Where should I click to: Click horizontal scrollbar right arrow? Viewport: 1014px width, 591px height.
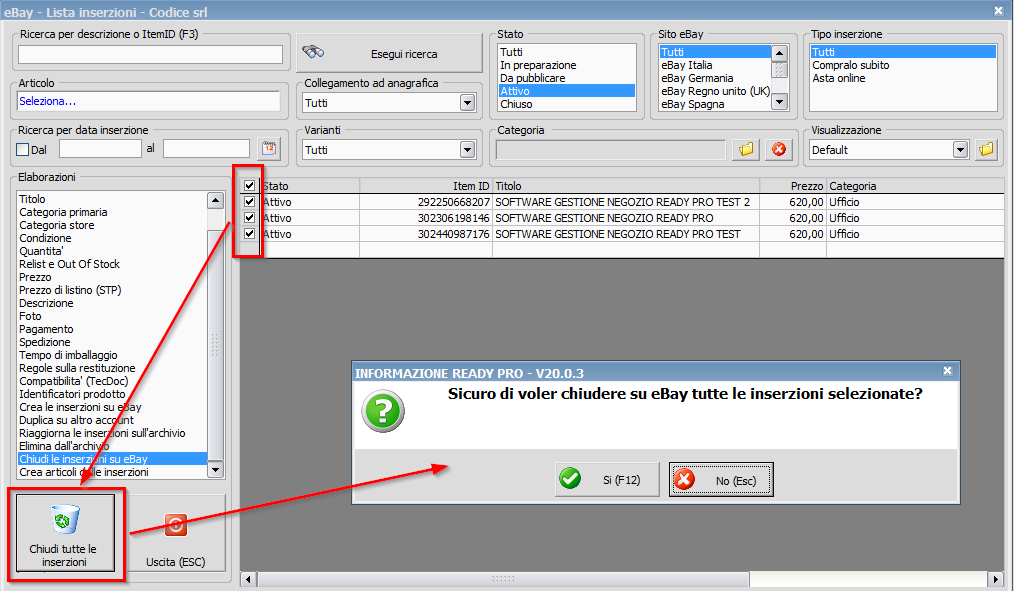click(996, 579)
